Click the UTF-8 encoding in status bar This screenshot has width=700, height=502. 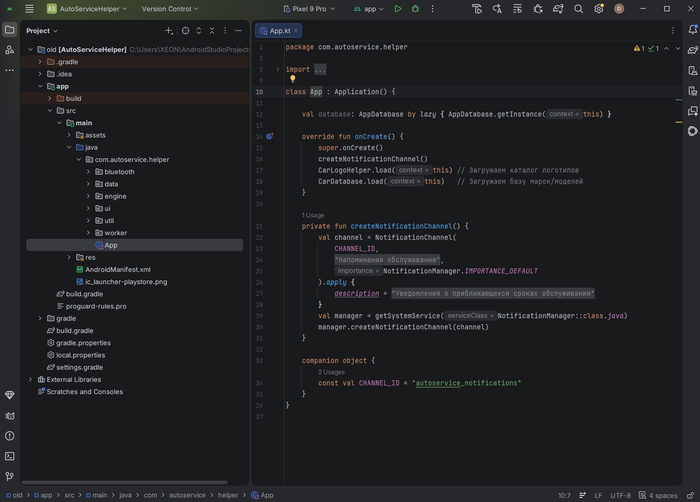click(x=620, y=495)
